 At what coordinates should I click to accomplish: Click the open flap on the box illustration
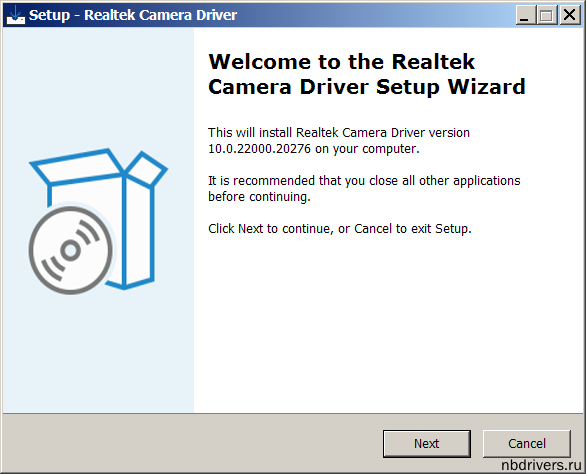pyautogui.click(x=77, y=166)
